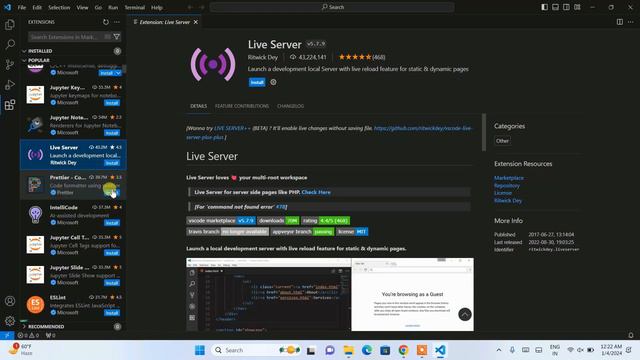Image resolution: width=640 pixels, height=360 pixels.
Task: Open the Accounts menu icon
Action: click(x=10, y=301)
